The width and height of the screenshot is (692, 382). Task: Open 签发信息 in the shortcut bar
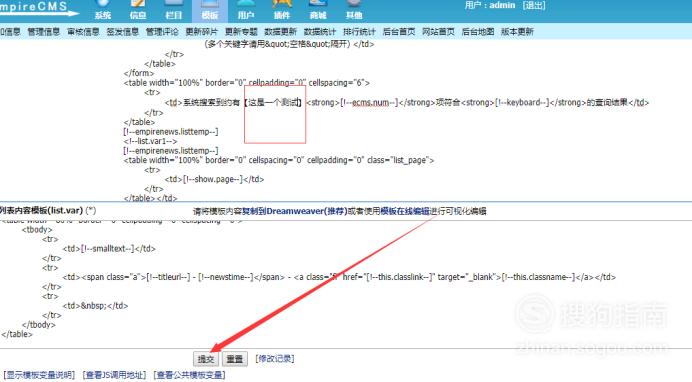(x=123, y=32)
